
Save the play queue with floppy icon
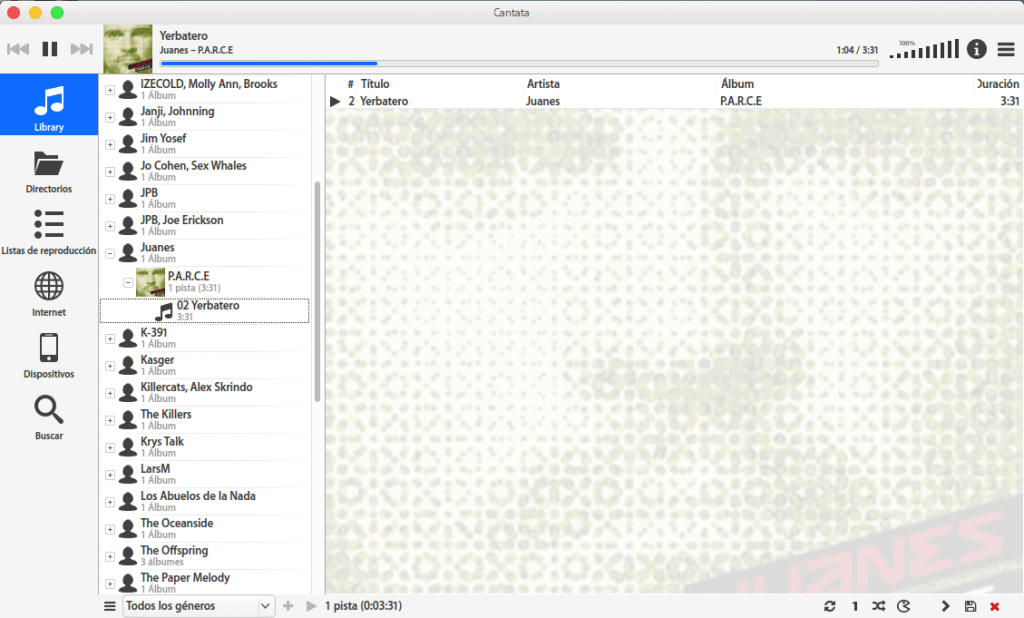pyautogui.click(x=970, y=606)
